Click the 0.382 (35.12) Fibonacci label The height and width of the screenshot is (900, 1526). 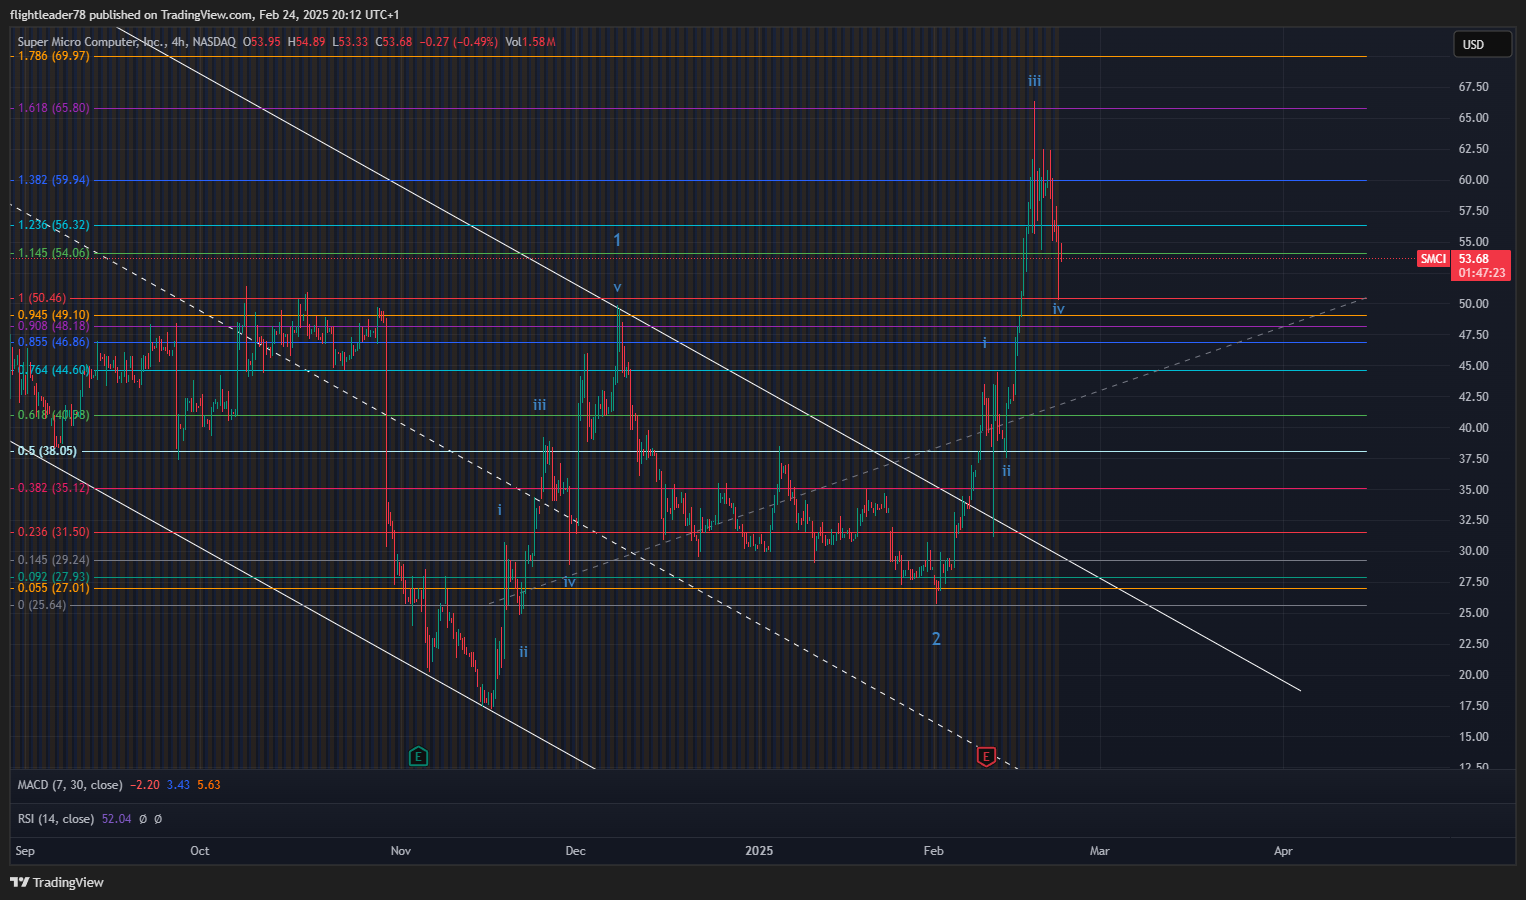pyautogui.click(x=54, y=488)
